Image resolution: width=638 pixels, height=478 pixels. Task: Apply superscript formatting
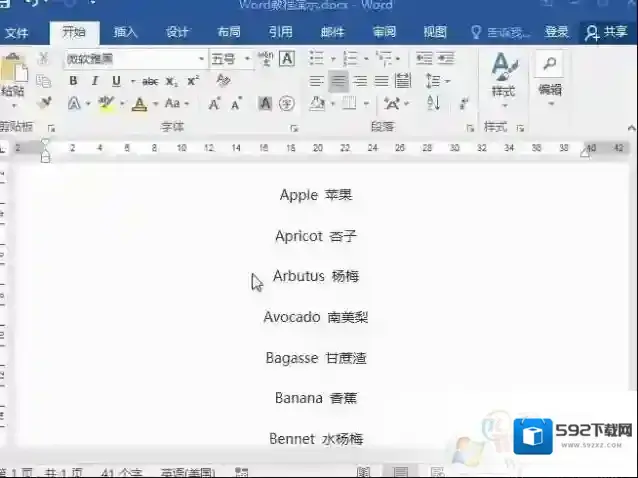[191, 81]
